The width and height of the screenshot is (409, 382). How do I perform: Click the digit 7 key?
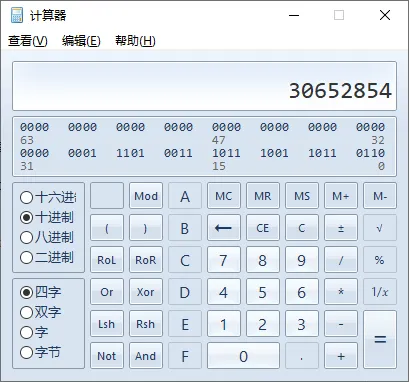pyautogui.click(x=224, y=260)
